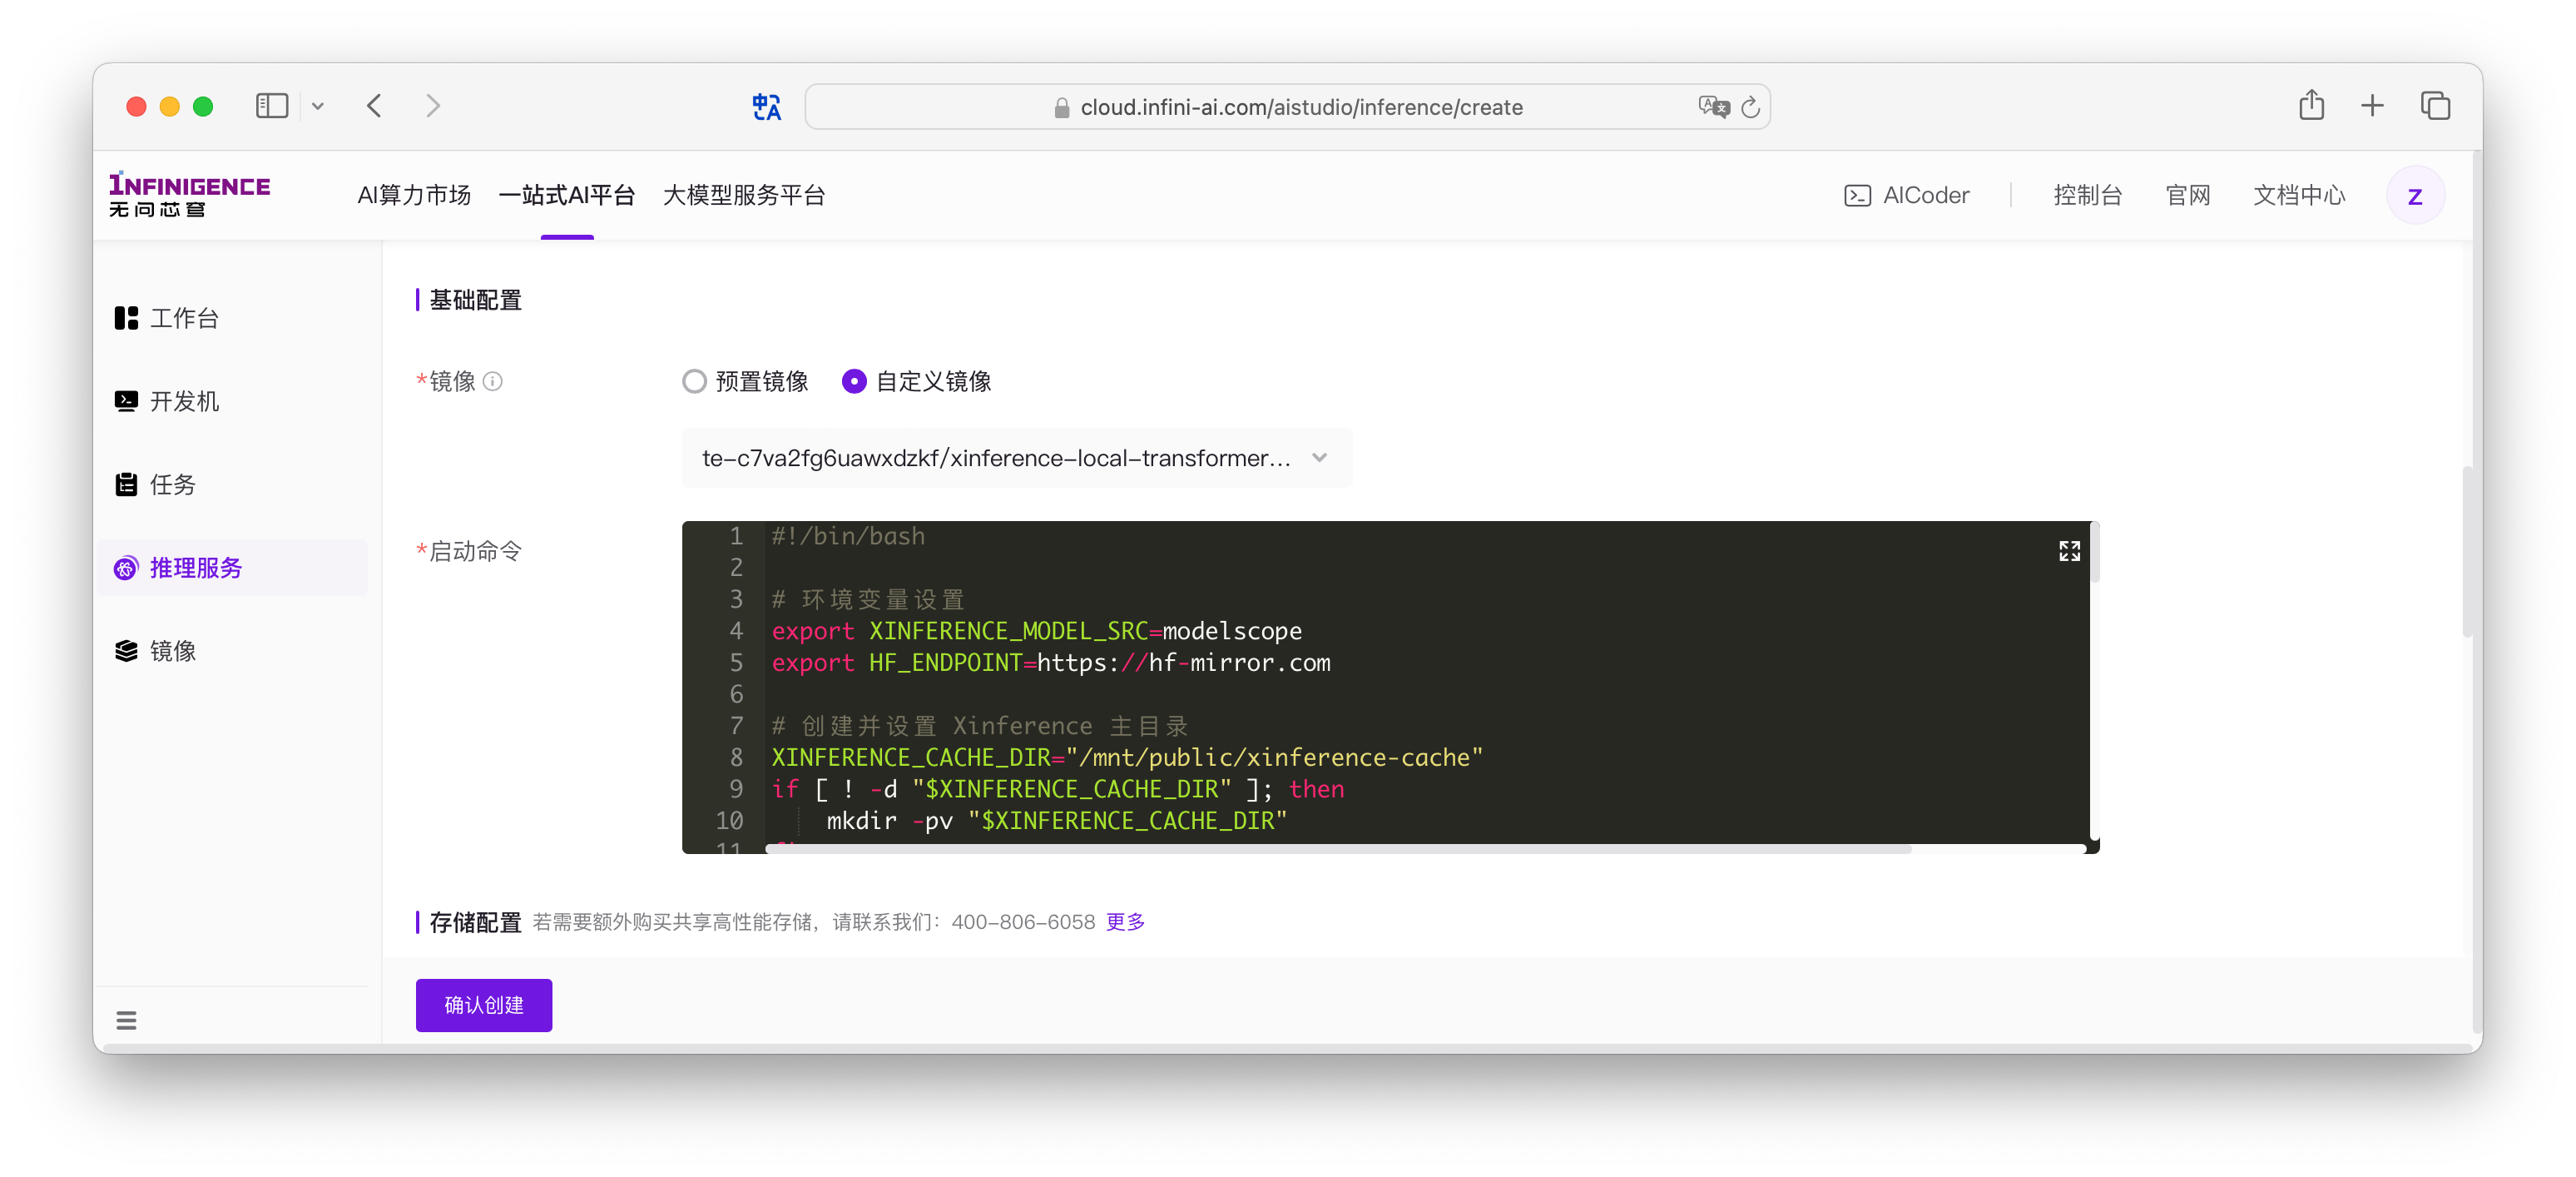The image size is (2576, 1177).
Task: Expand the code editor to fullscreen
Action: pyautogui.click(x=2069, y=551)
